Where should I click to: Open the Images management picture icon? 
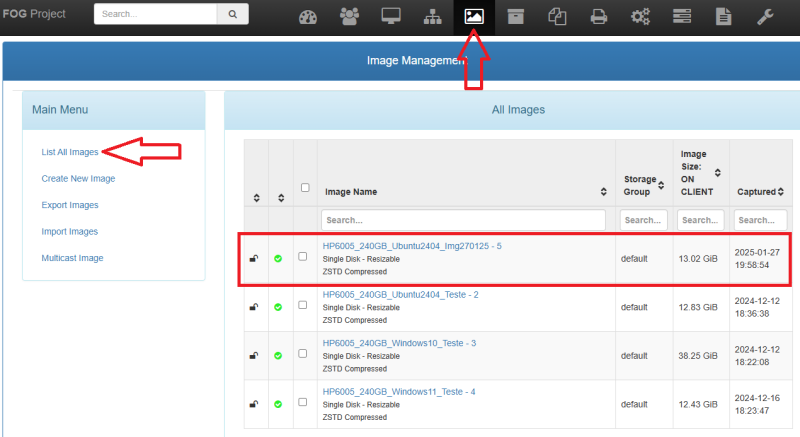(474, 17)
